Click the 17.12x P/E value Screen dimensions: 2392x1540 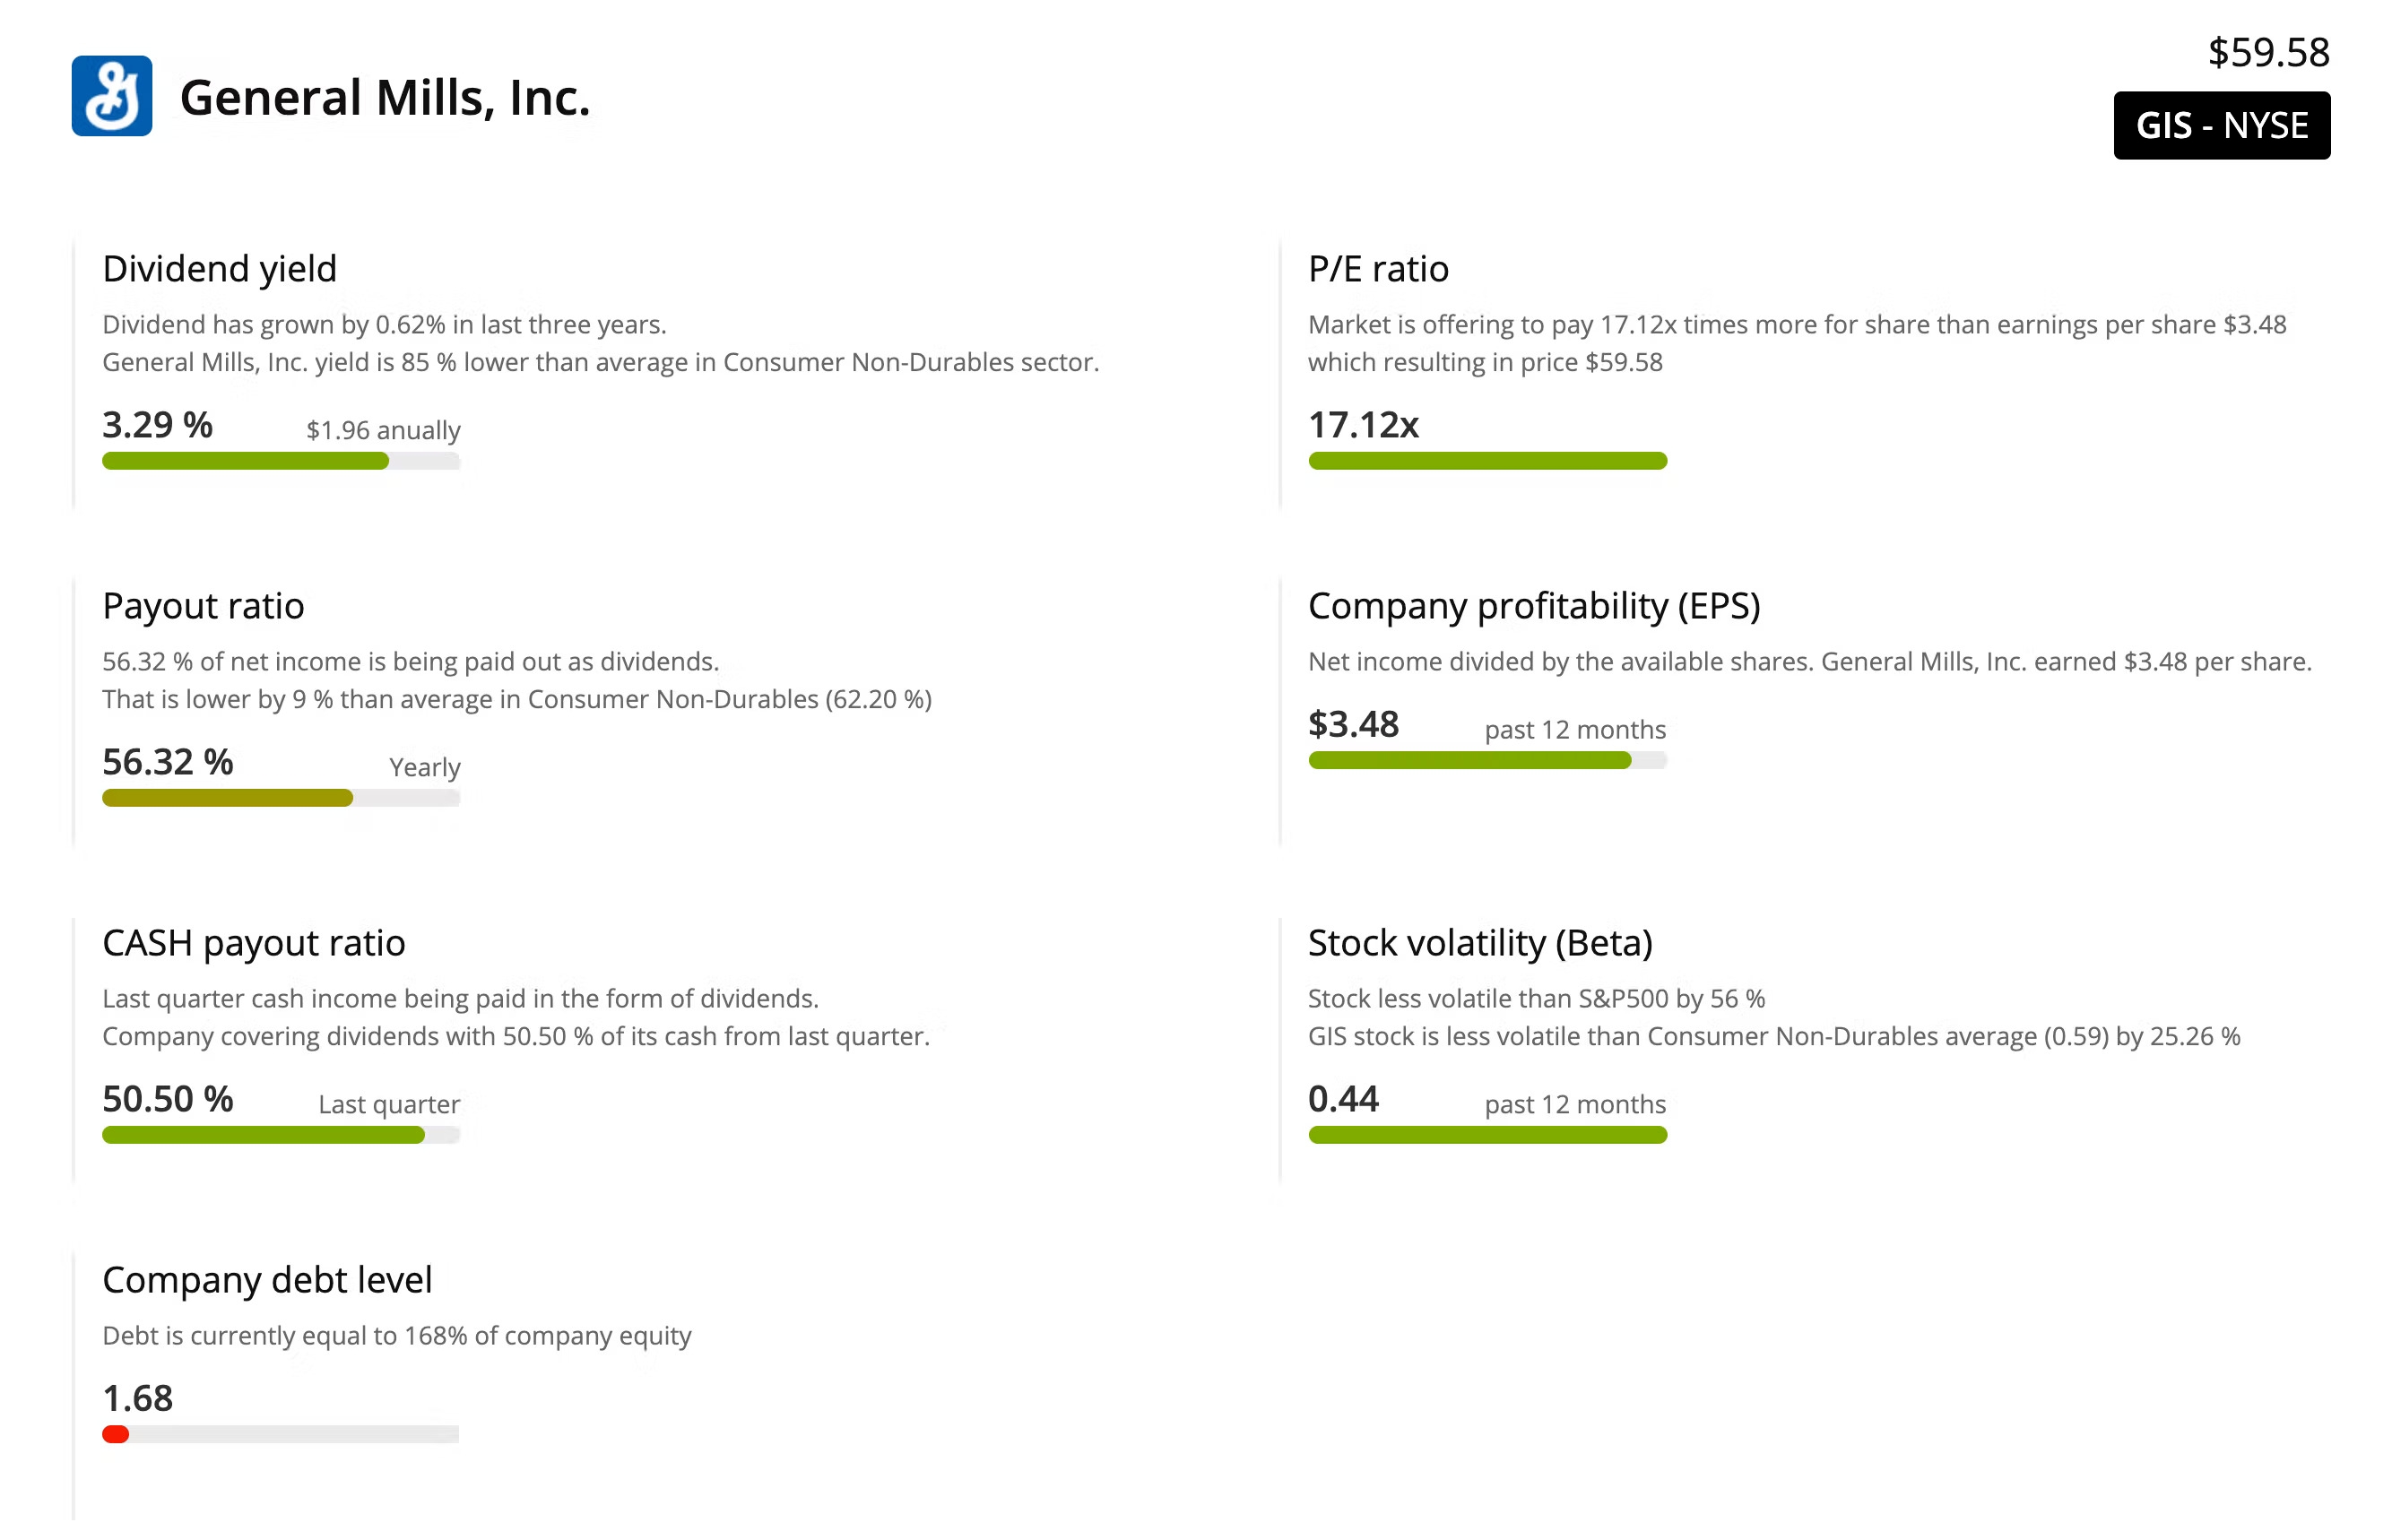[1363, 425]
